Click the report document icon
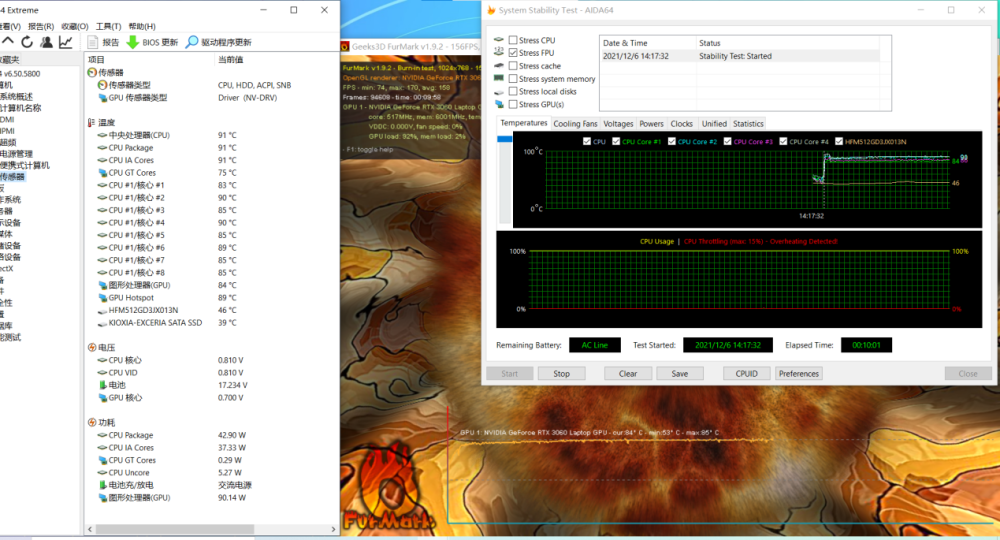 (93, 42)
